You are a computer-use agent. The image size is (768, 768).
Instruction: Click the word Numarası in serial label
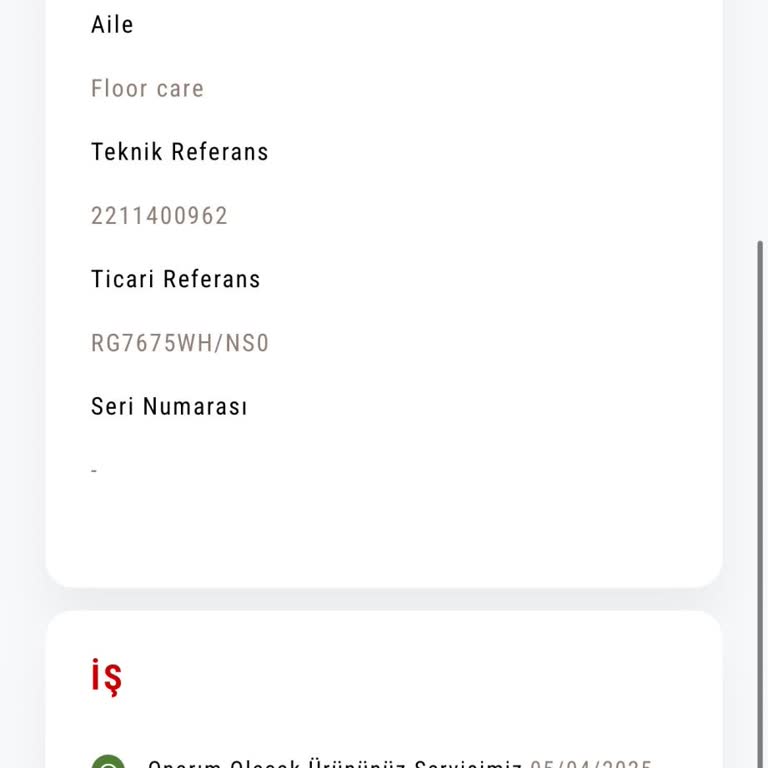point(195,407)
